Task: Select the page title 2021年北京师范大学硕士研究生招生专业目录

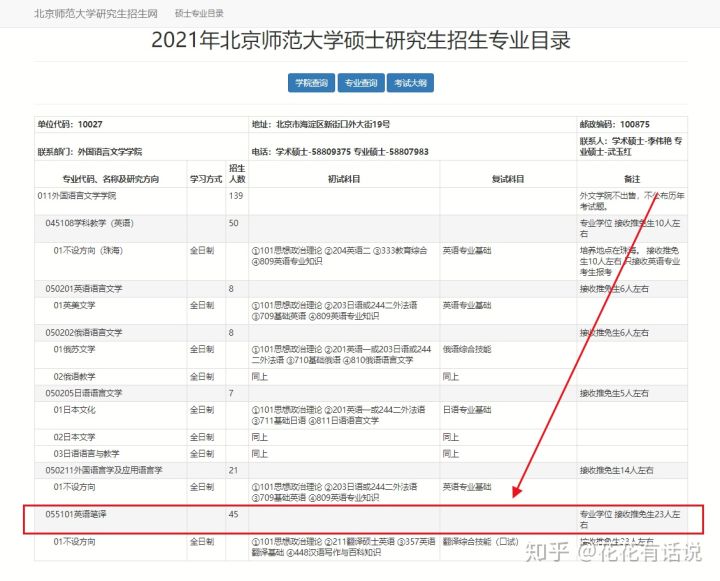Action: tap(360, 40)
